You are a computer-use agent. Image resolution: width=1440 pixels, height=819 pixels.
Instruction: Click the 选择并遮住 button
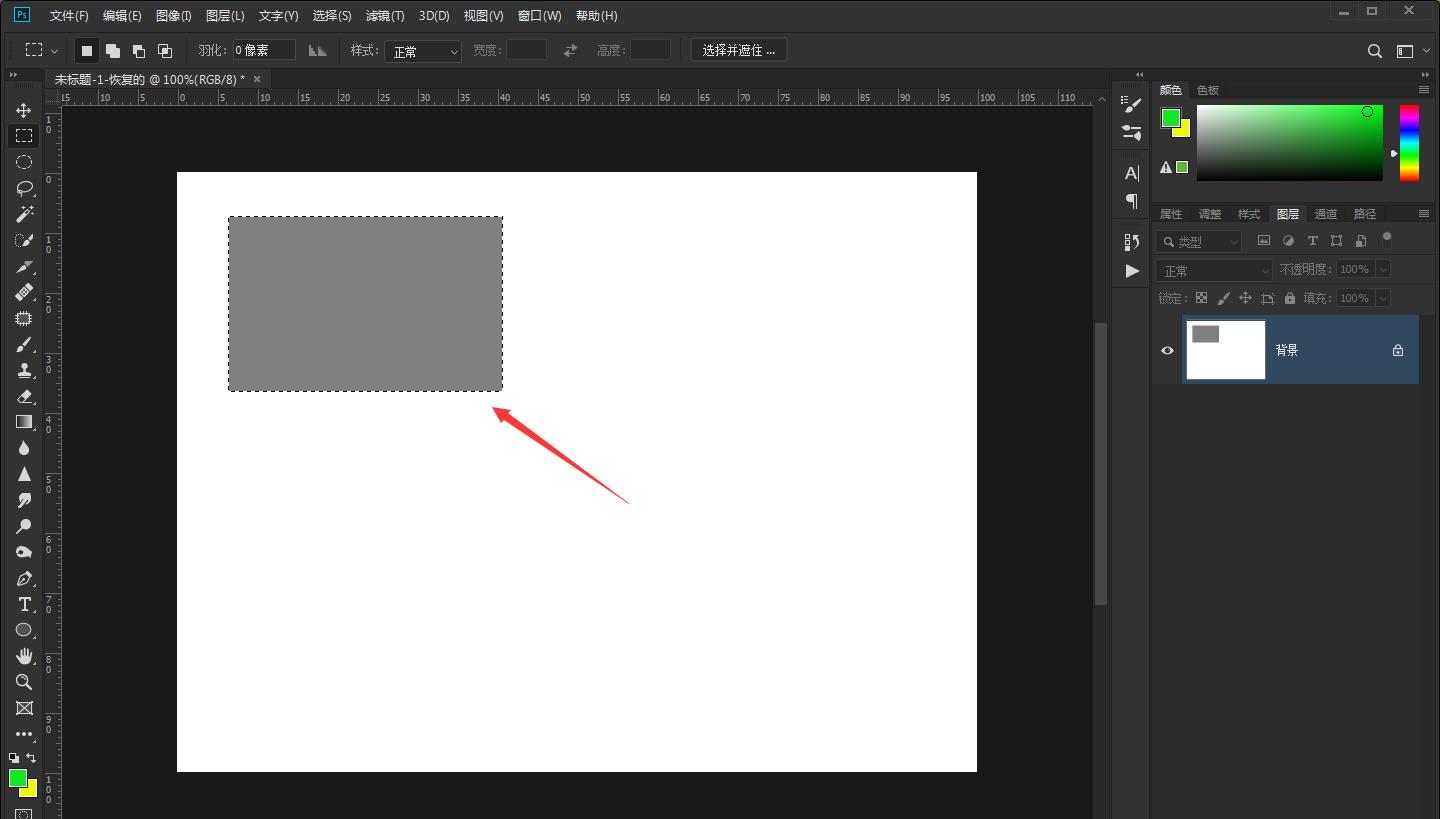point(738,50)
